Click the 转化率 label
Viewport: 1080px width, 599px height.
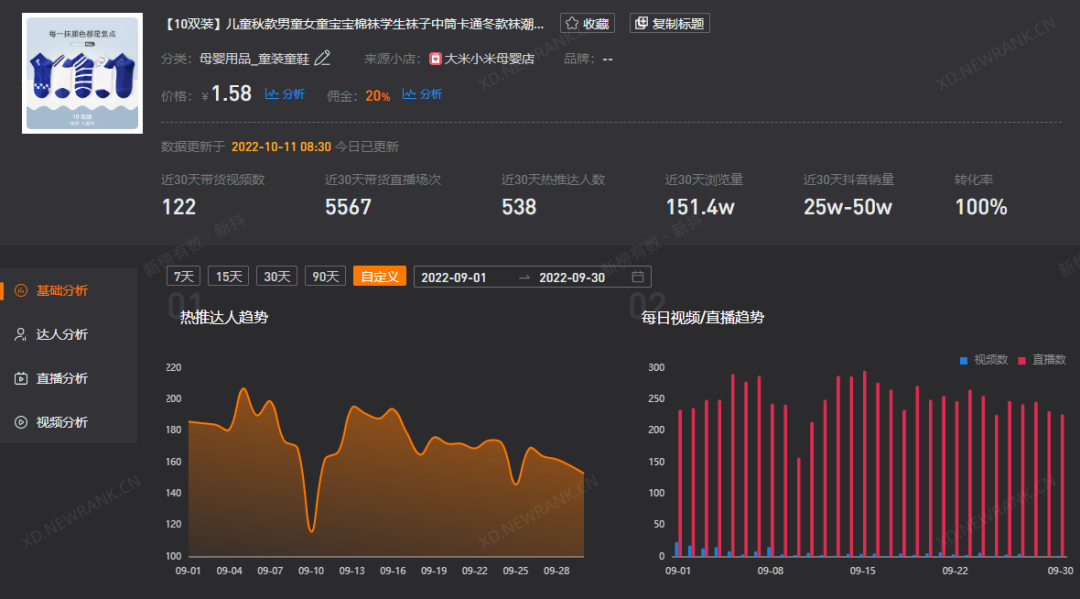point(973,180)
